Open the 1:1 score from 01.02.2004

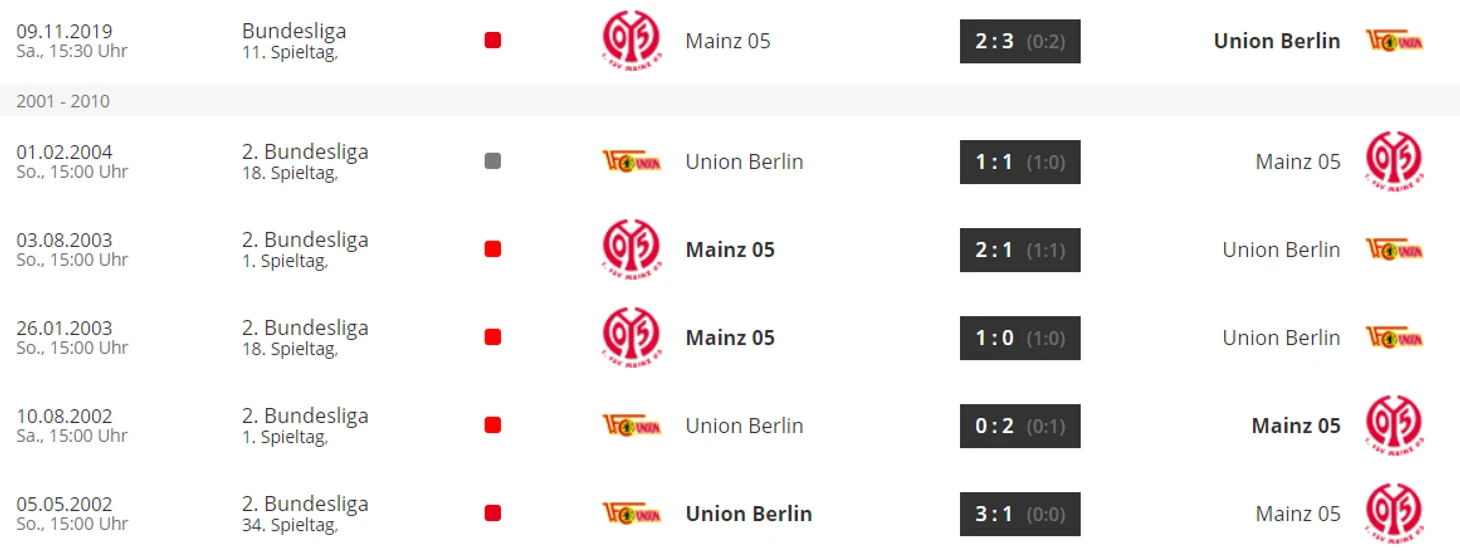click(x=1020, y=161)
